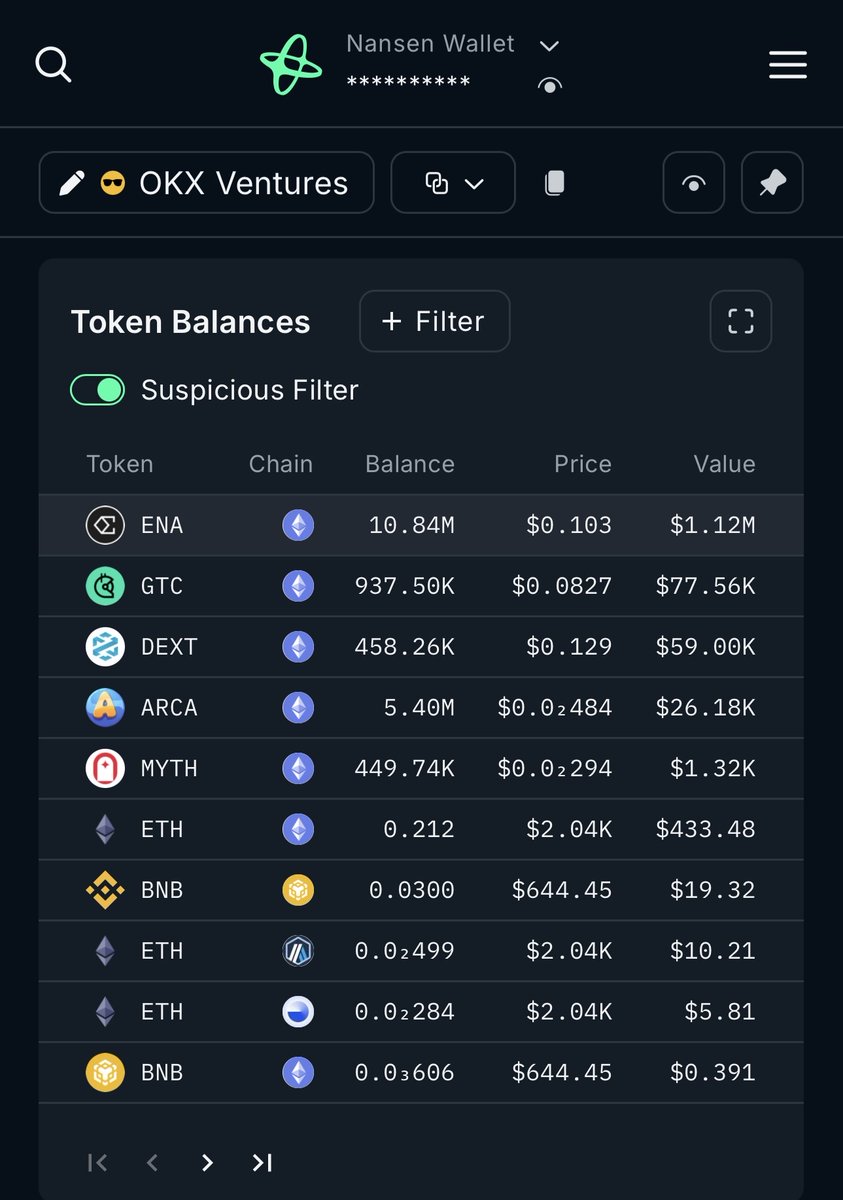Pin the OKX Ventures wallet
Viewport: 843px width, 1200px height.
point(772,183)
